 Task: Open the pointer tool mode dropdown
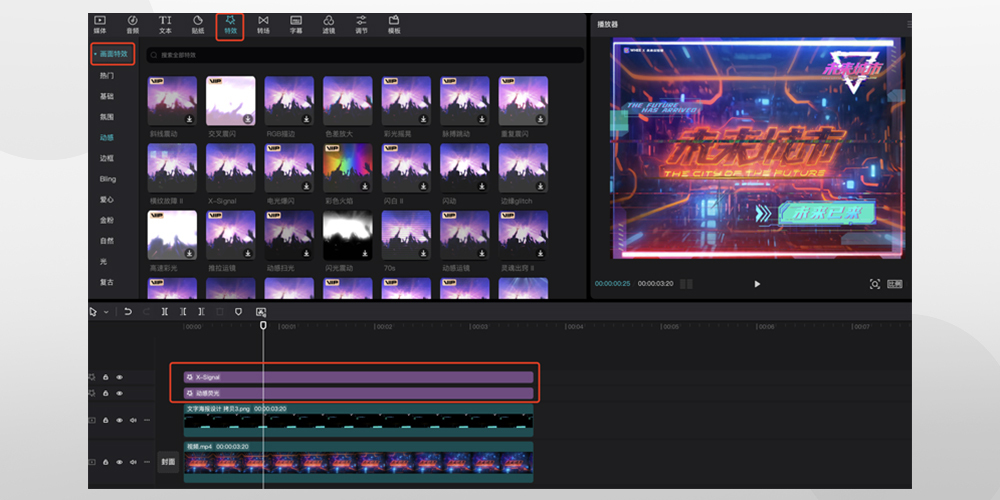point(106,312)
